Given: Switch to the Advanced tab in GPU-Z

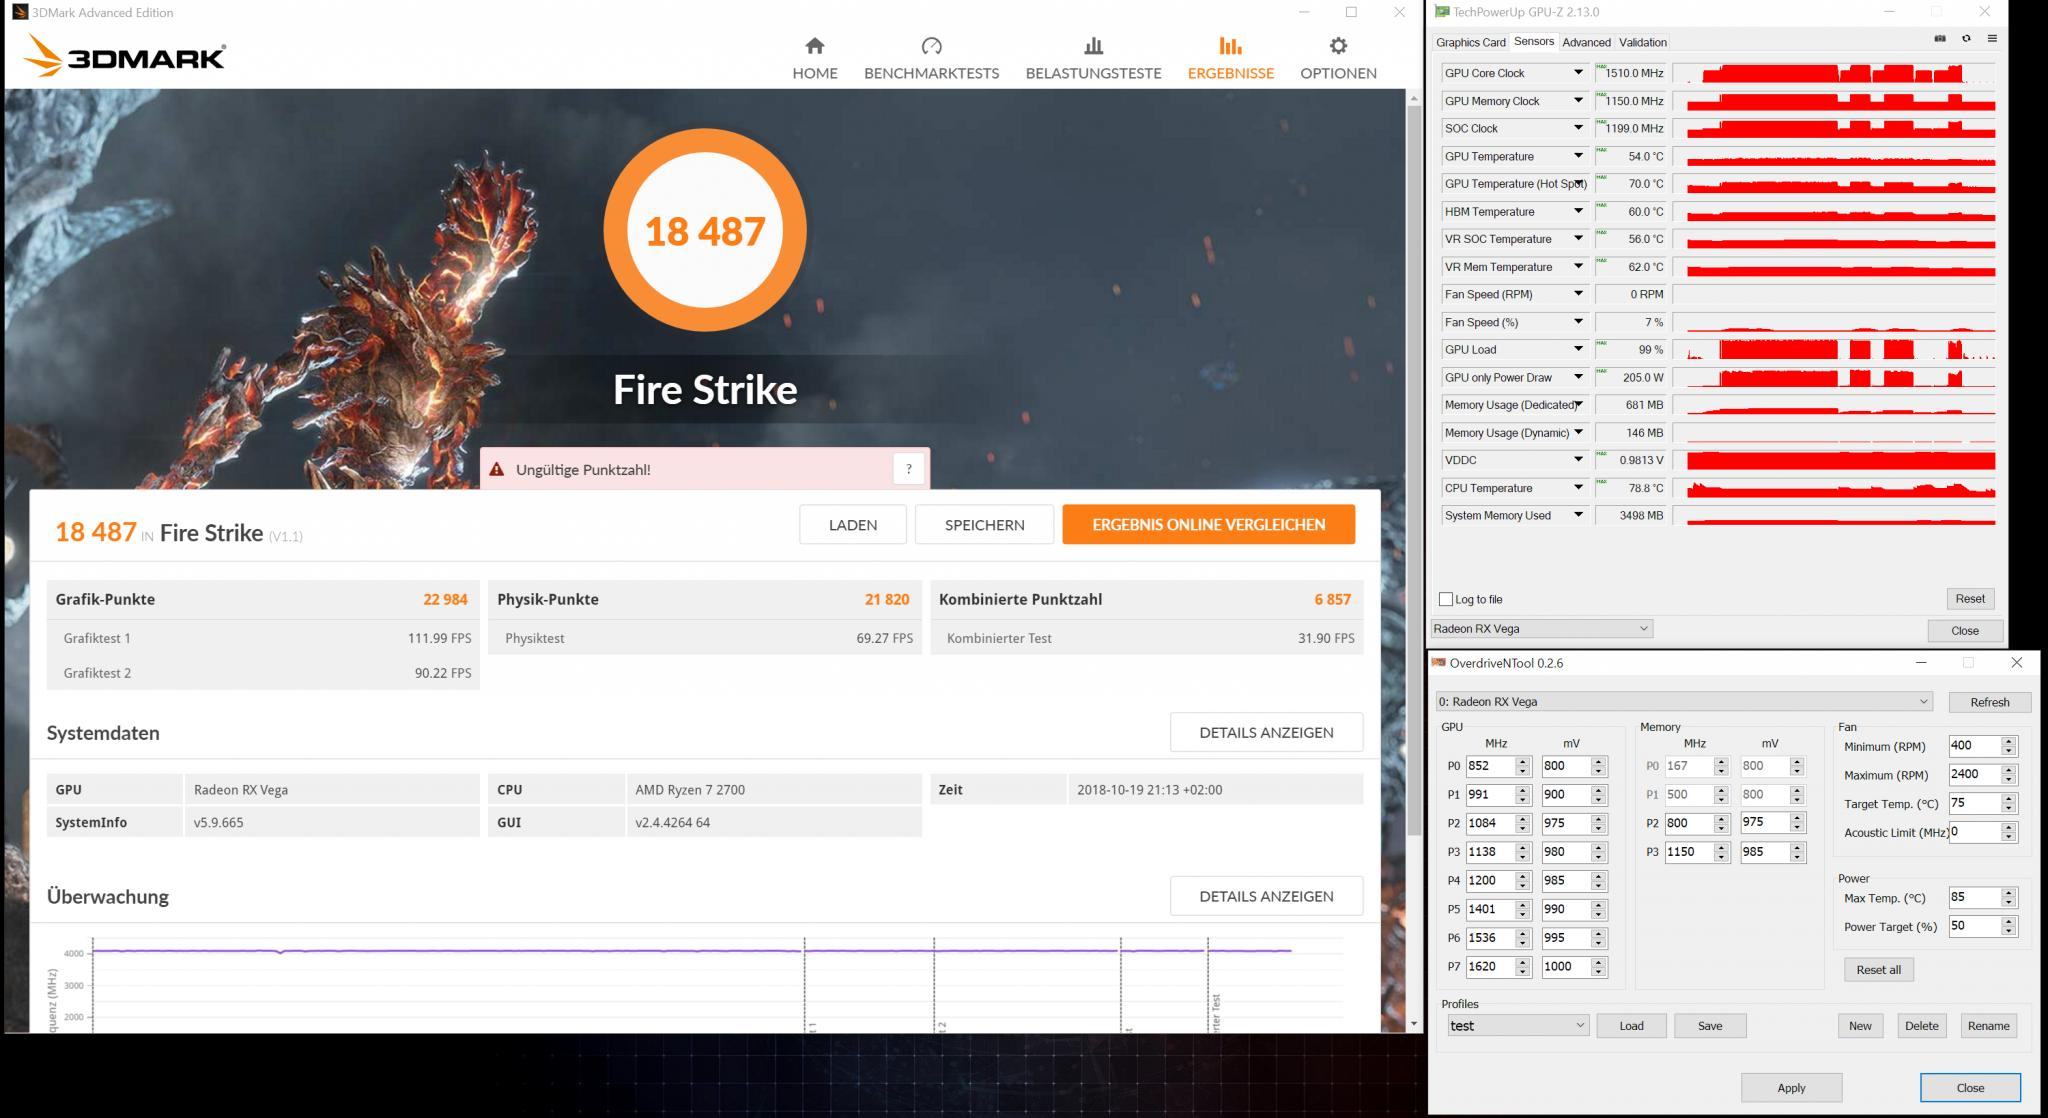Looking at the screenshot, I should [1586, 42].
